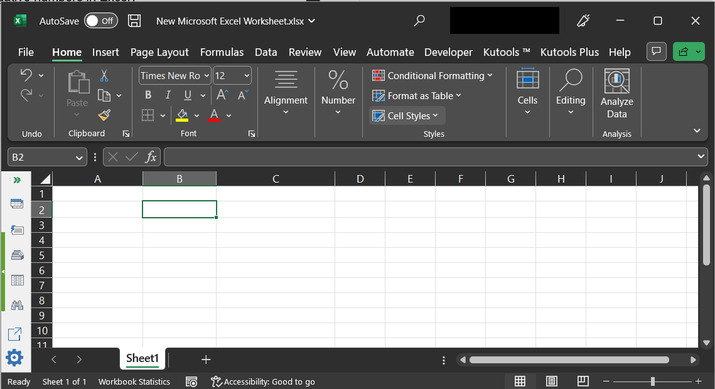Click the Borders grid icon

pyautogui.click(x=148, y=115)
